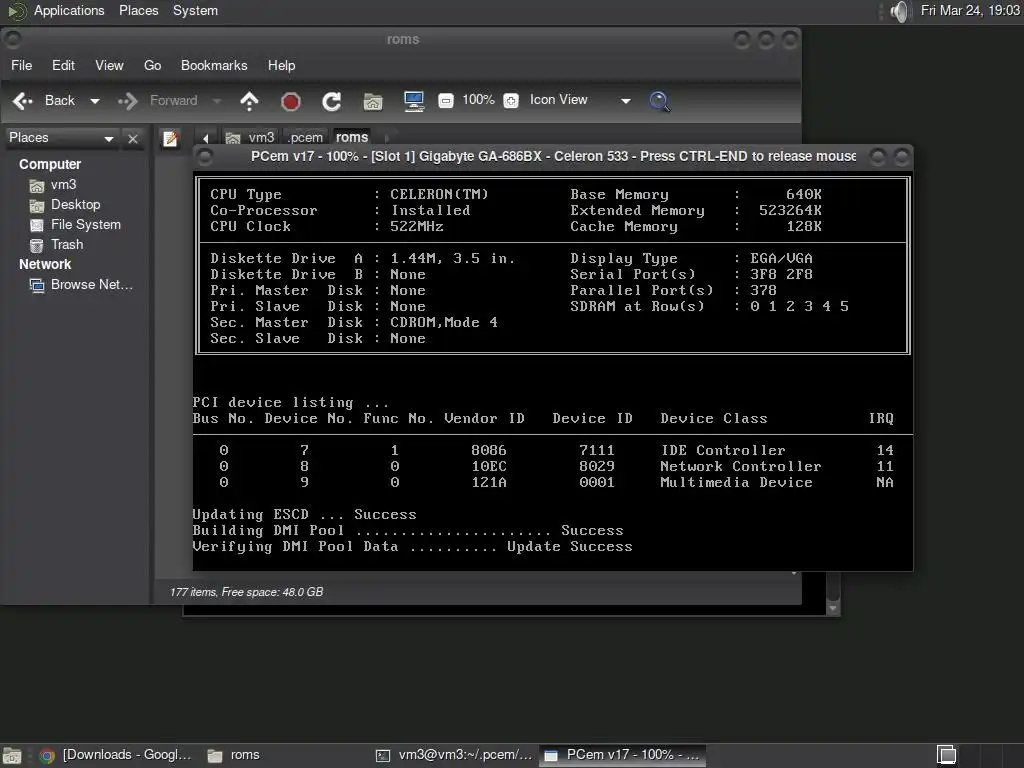Toggle the text location entry pencil icon
This screenshot has width=1024, height=768.
point(170,138)
